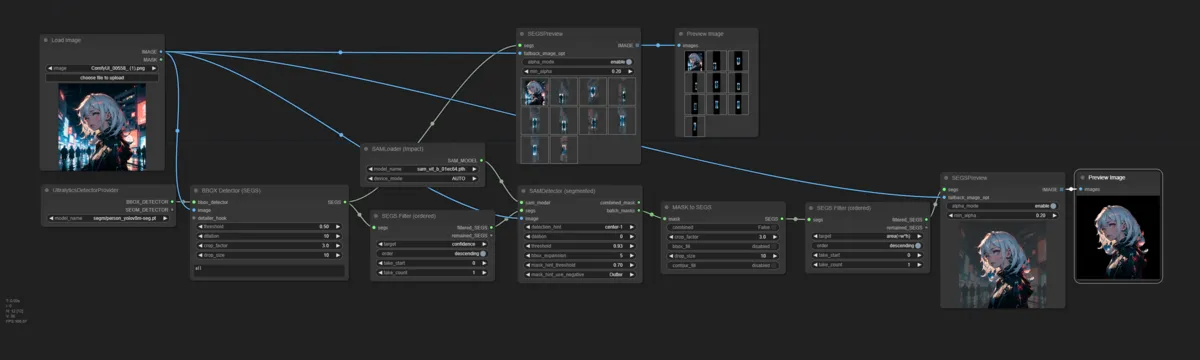
Task: Click the mask input socket on MASK to SEGS
Action: (664, 218)
